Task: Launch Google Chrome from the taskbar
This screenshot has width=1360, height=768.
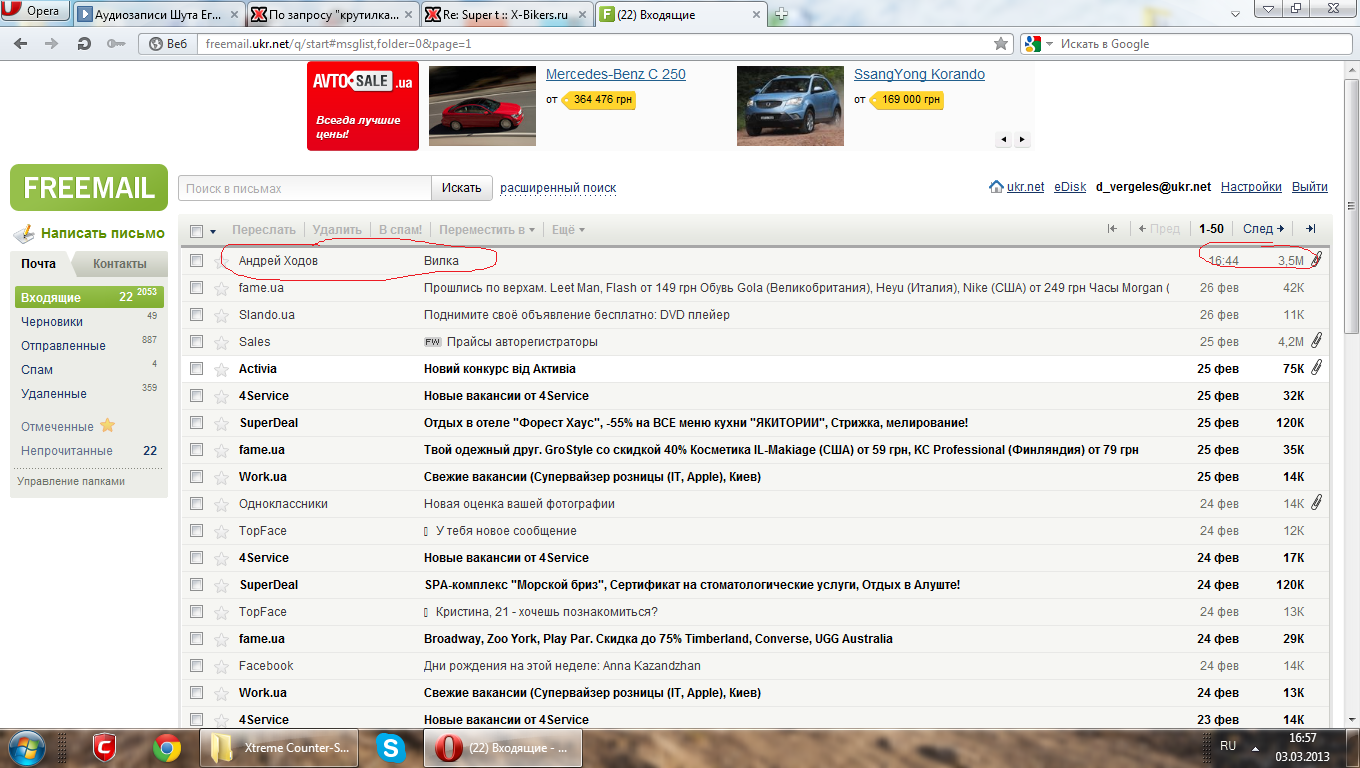Action: coord(166,748)
